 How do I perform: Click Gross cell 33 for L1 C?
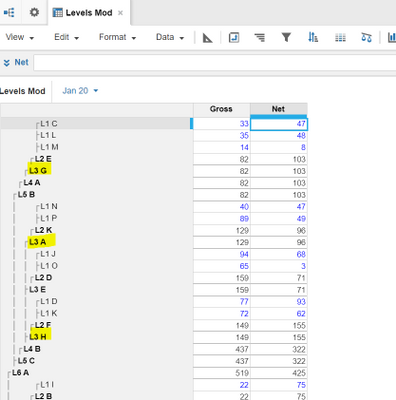[x=222, y=124]
